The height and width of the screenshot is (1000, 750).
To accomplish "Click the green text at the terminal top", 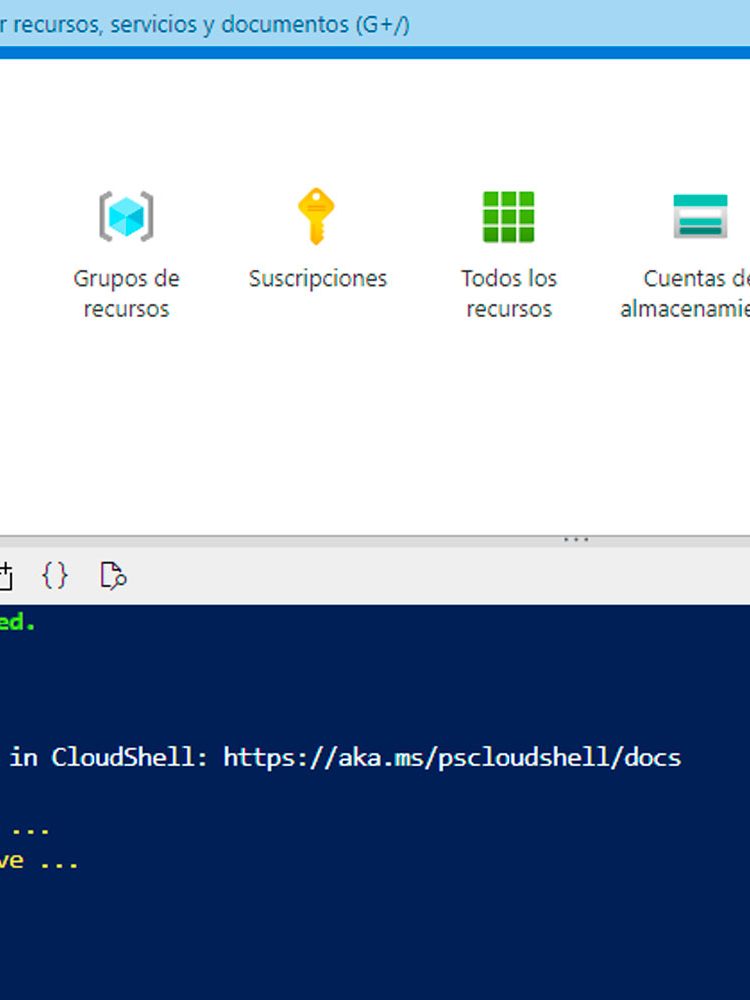I will (x=17, y=622).
